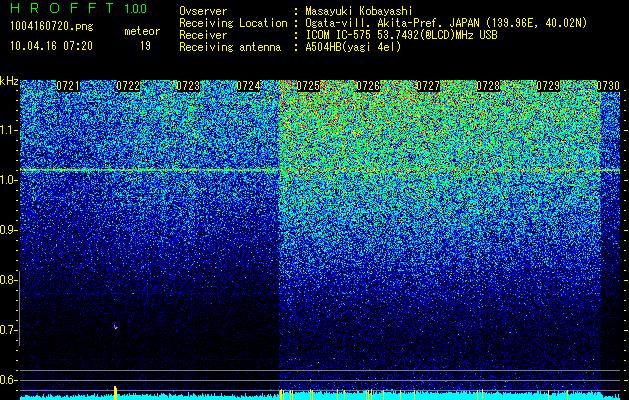Select the ICOM IC-575 53.7492 MHz USB text
This screenshot has height=400, width=629.
(401, 35)
